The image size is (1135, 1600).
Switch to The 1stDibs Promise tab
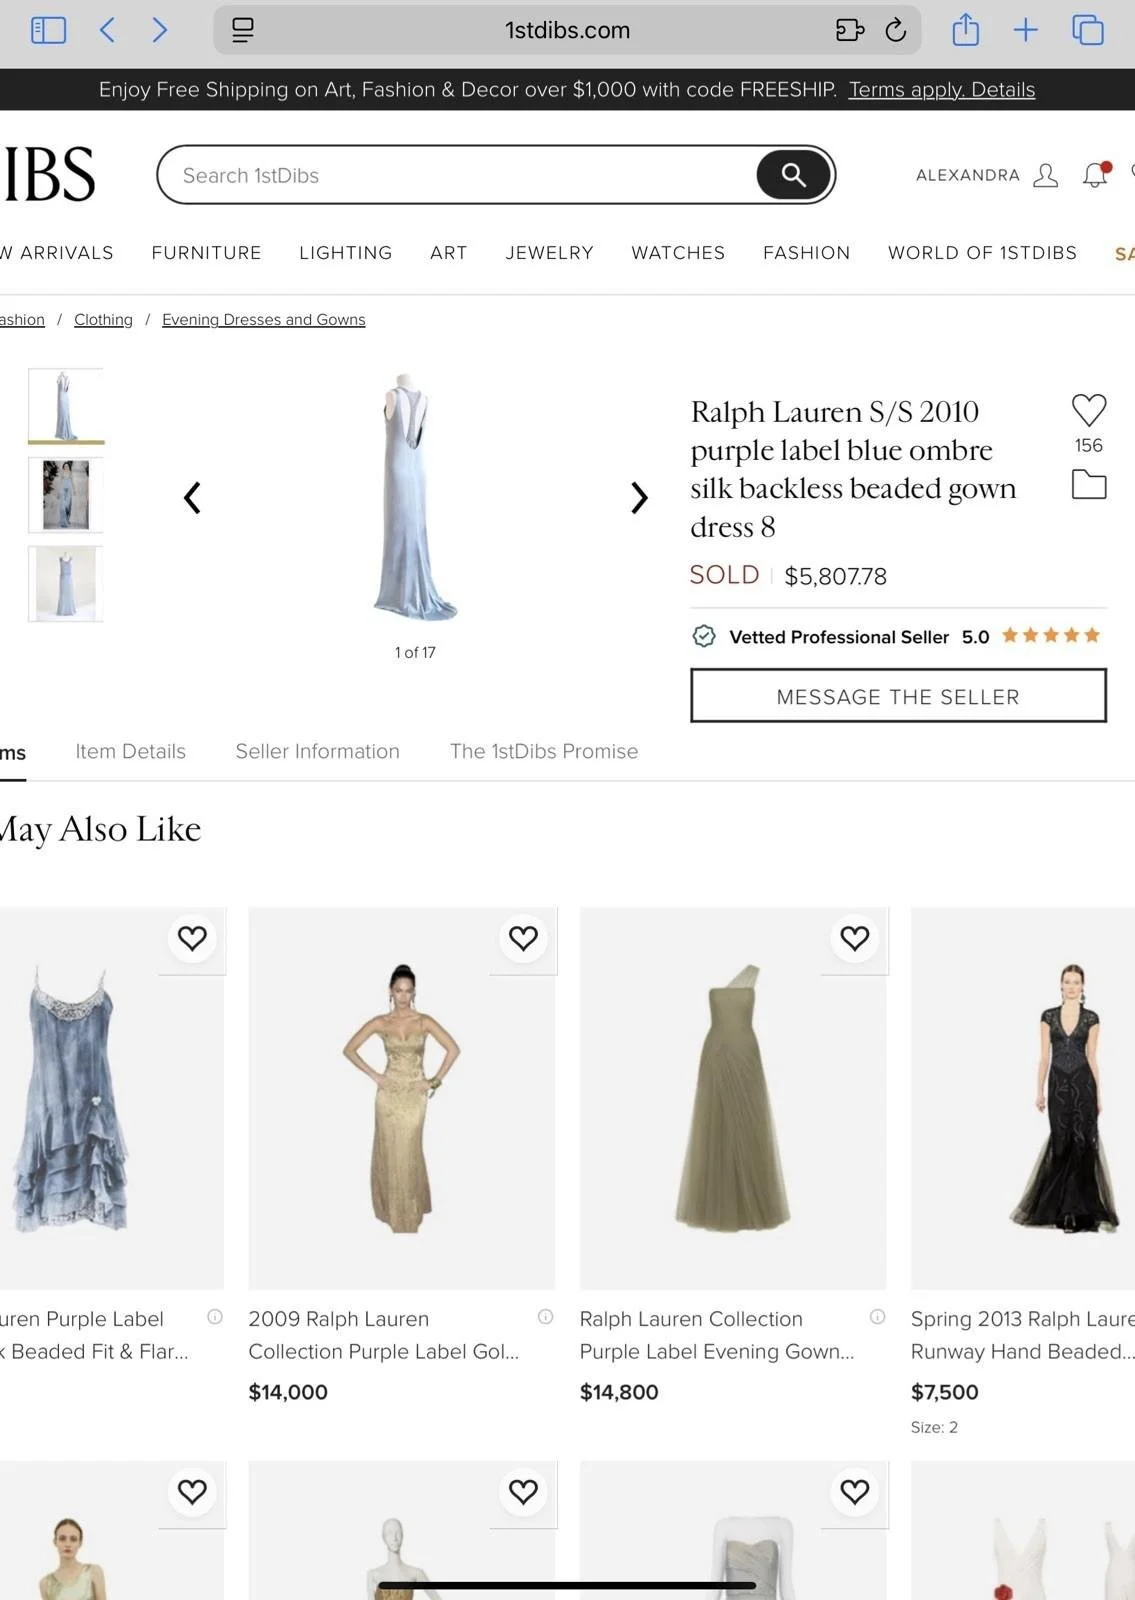[x=544, y=752]
